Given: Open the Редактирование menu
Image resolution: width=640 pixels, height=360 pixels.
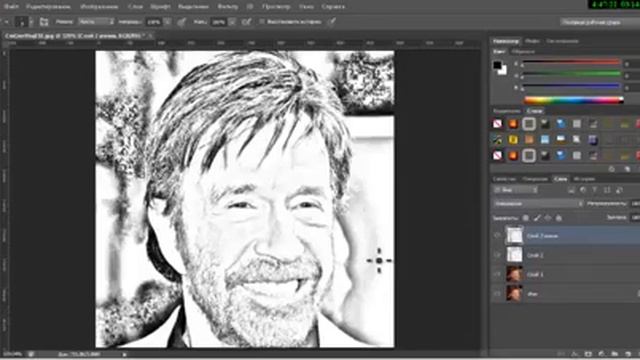Looking at the screenshot, I should tap(48, 7).
